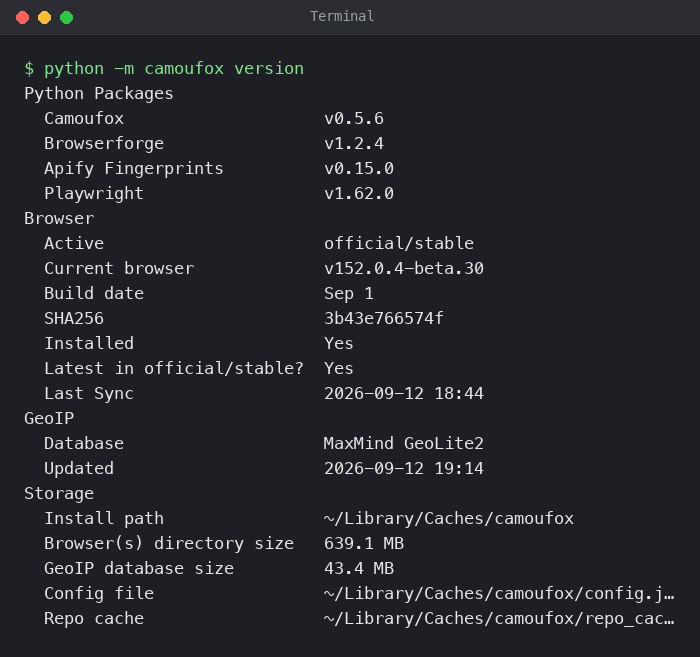Click the 'Active' label under Browser
Screen dimensions: 700x657
click(x=74, y=244)
